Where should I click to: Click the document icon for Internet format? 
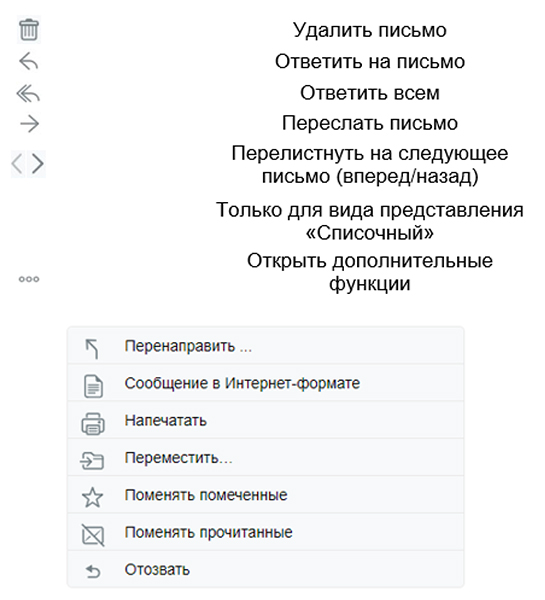point(93,386)
